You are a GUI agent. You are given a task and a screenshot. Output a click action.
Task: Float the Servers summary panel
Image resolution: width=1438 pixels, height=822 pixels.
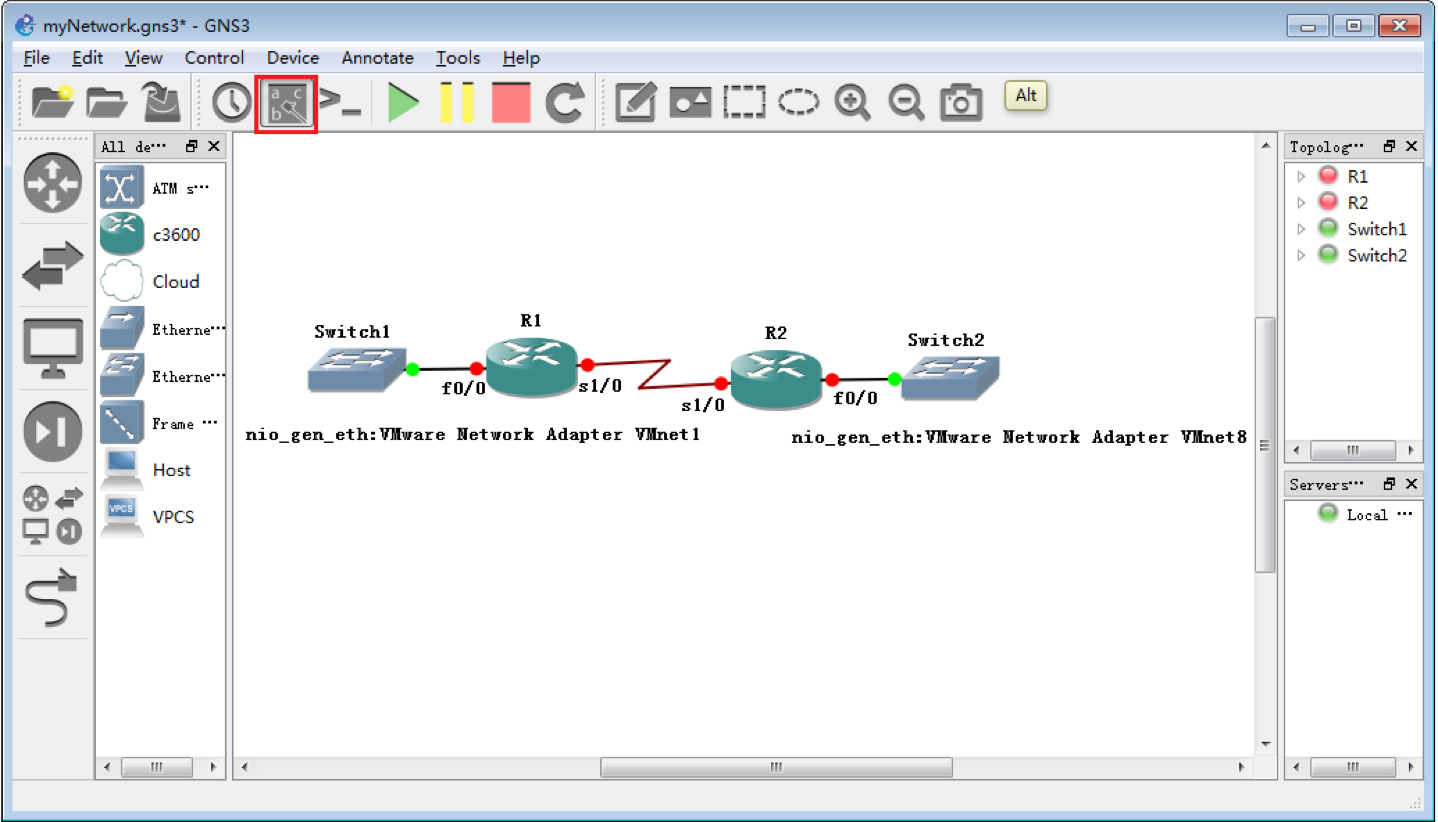coord(1389,484)
